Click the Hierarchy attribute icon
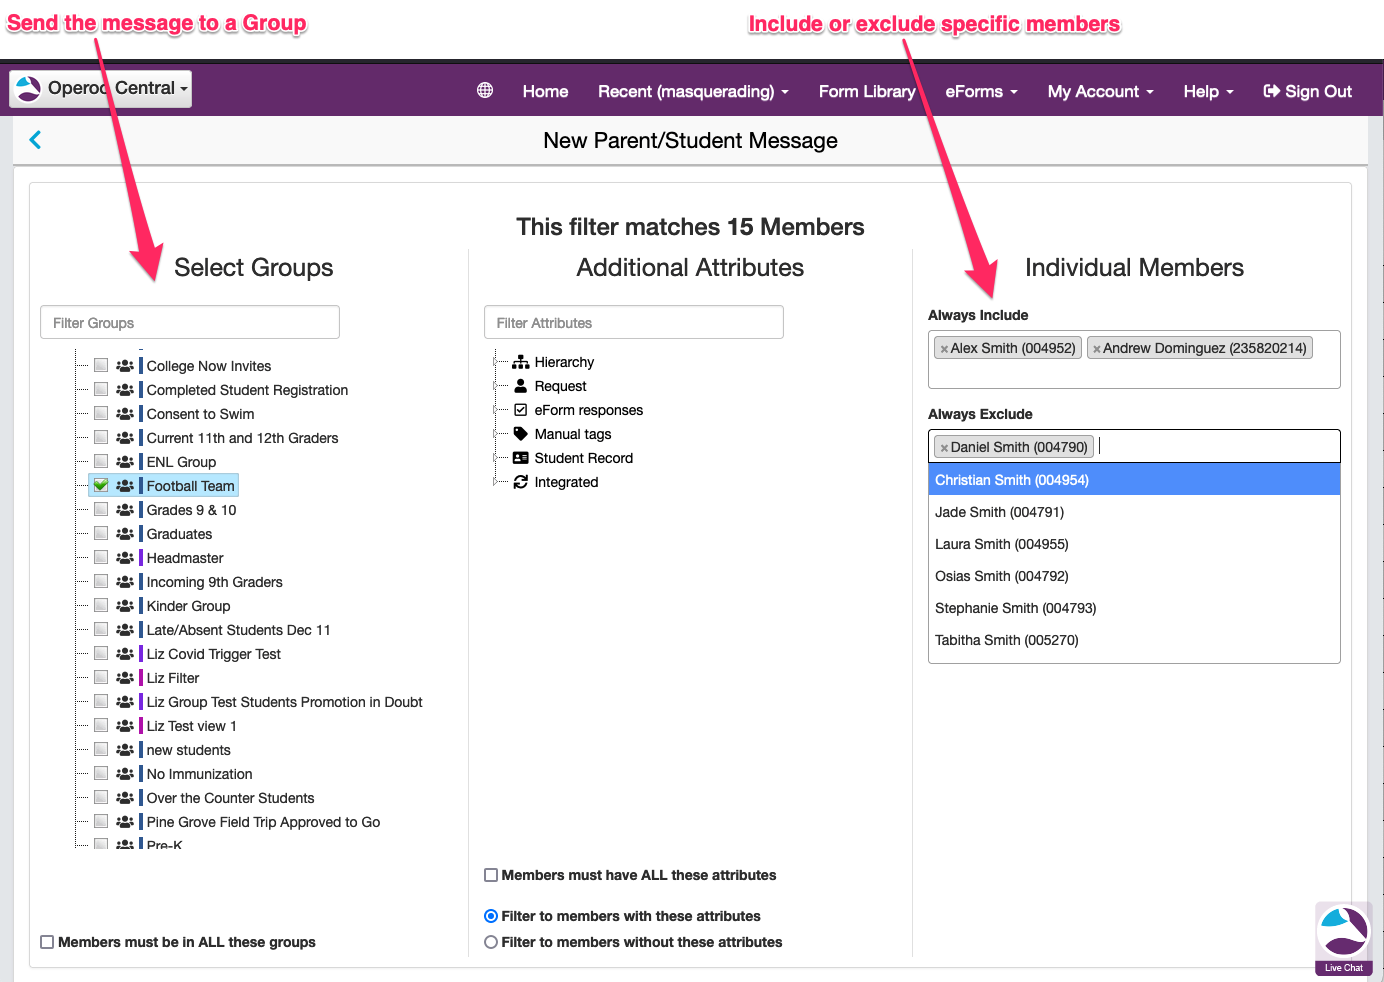The height and width of the screenshot is (982, 1384). pyautogui.click(x=520, y=362)
